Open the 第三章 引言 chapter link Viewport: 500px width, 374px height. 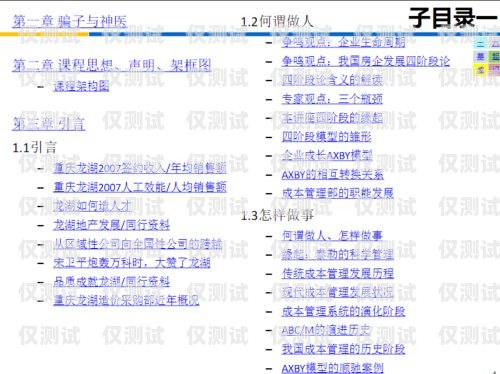49,123
